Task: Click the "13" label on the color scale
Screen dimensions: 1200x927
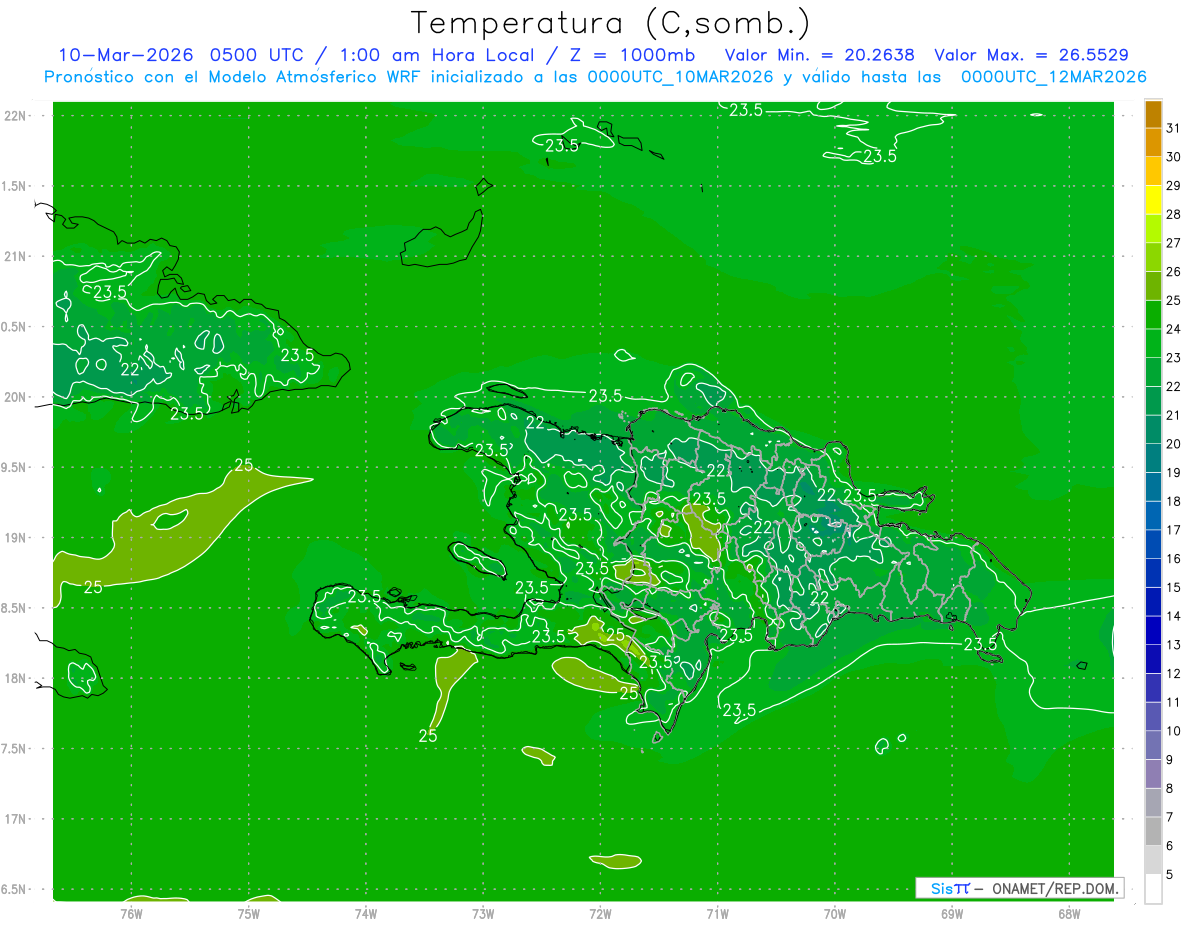Action: coord(1173,645)
